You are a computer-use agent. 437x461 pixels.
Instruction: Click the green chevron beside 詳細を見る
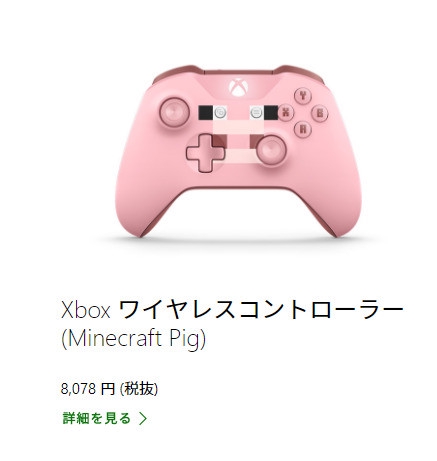(143, 419)
